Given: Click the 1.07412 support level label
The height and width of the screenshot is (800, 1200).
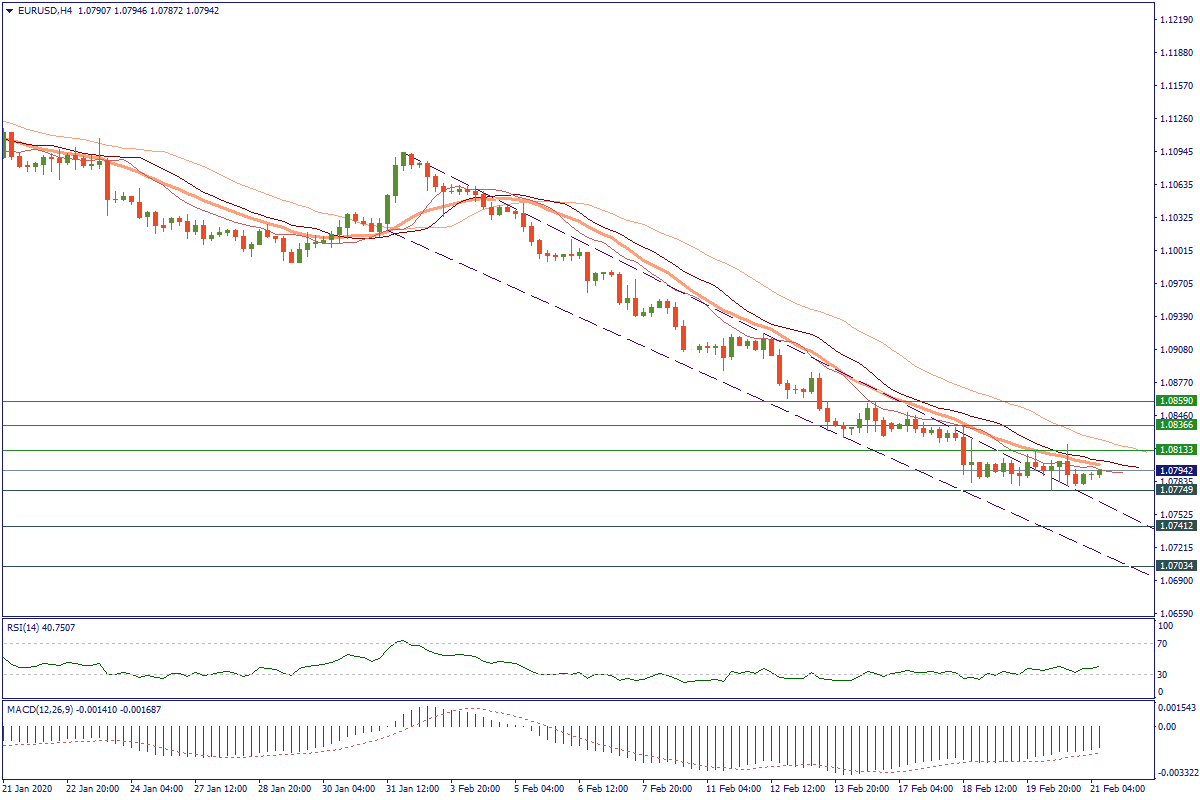Looking at the screenshot, I should [1176, 526].
